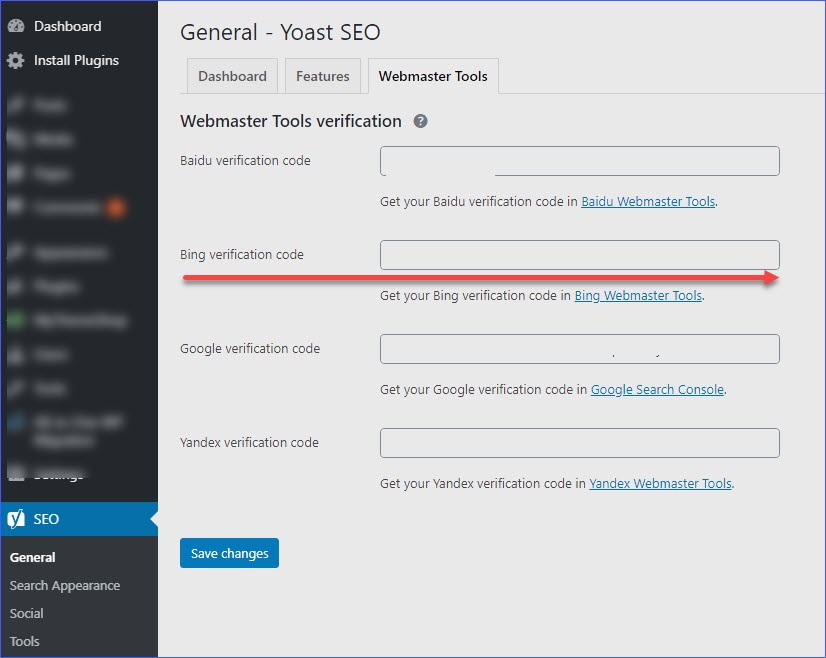Open the Baidu Webmaster Tools link
Image resolution: width=826 pixels, height=658 pixels.
tap(647, 201)
